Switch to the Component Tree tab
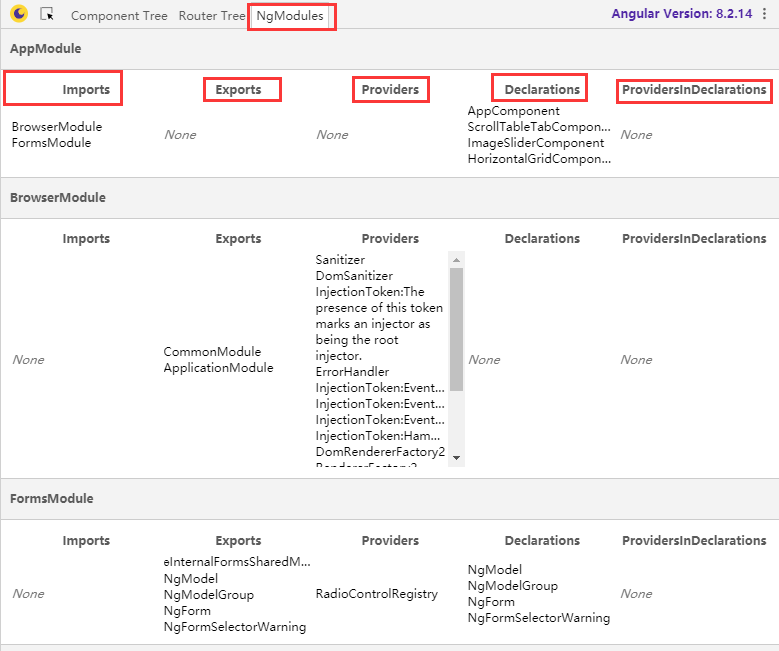This screenshot has width=779, height=651. pyautogui.click(x=119, y=16)
